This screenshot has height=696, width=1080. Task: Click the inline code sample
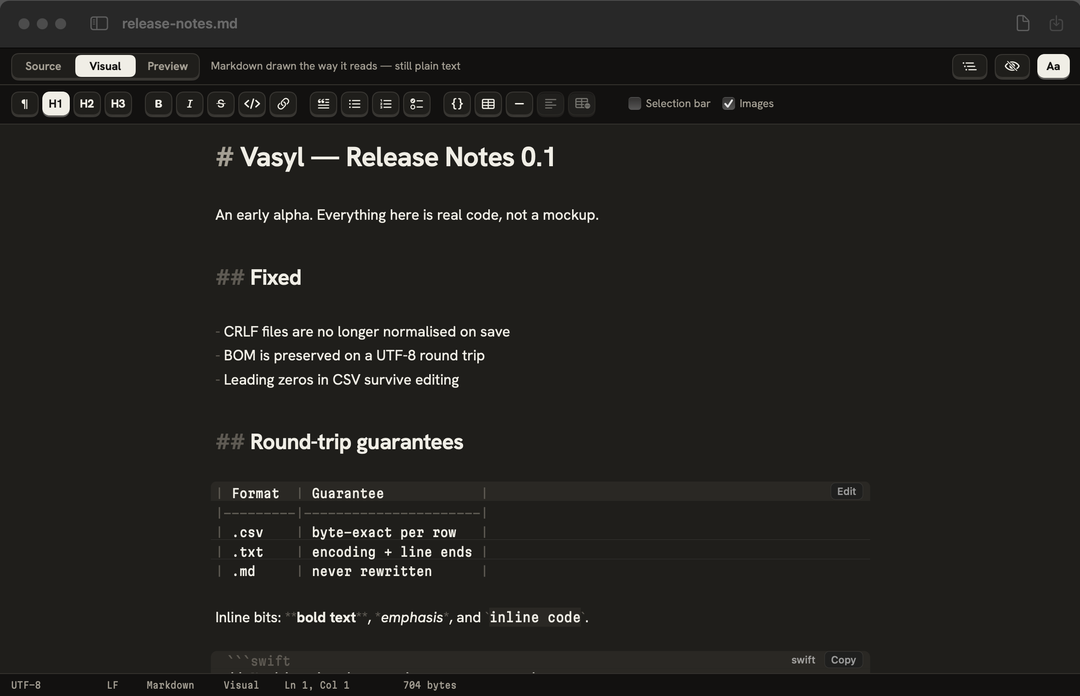tap(535, 617)
